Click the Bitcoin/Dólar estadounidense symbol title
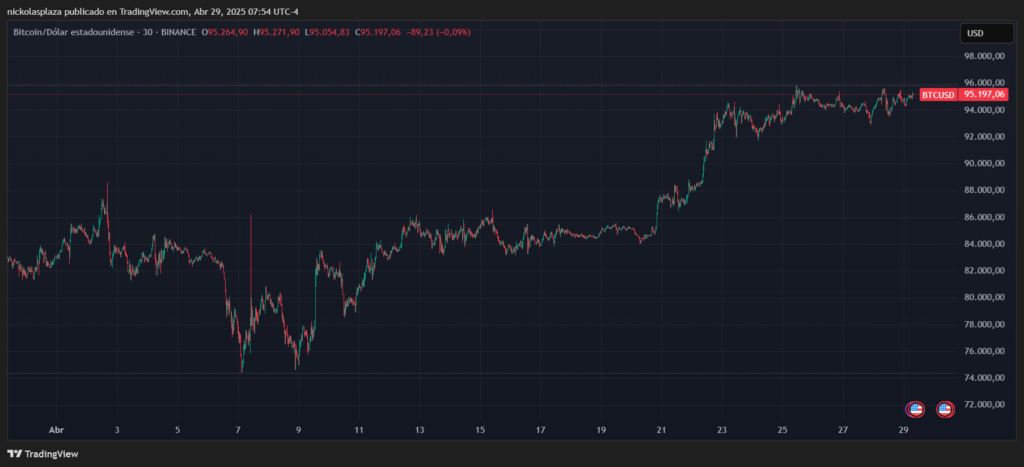 [x=76, y=32]
